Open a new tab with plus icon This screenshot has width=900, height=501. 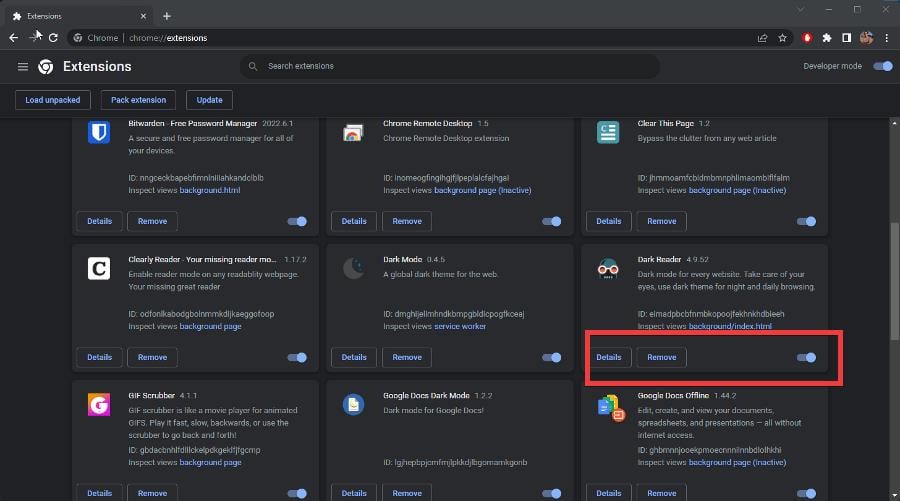click(x=166, y=16)
